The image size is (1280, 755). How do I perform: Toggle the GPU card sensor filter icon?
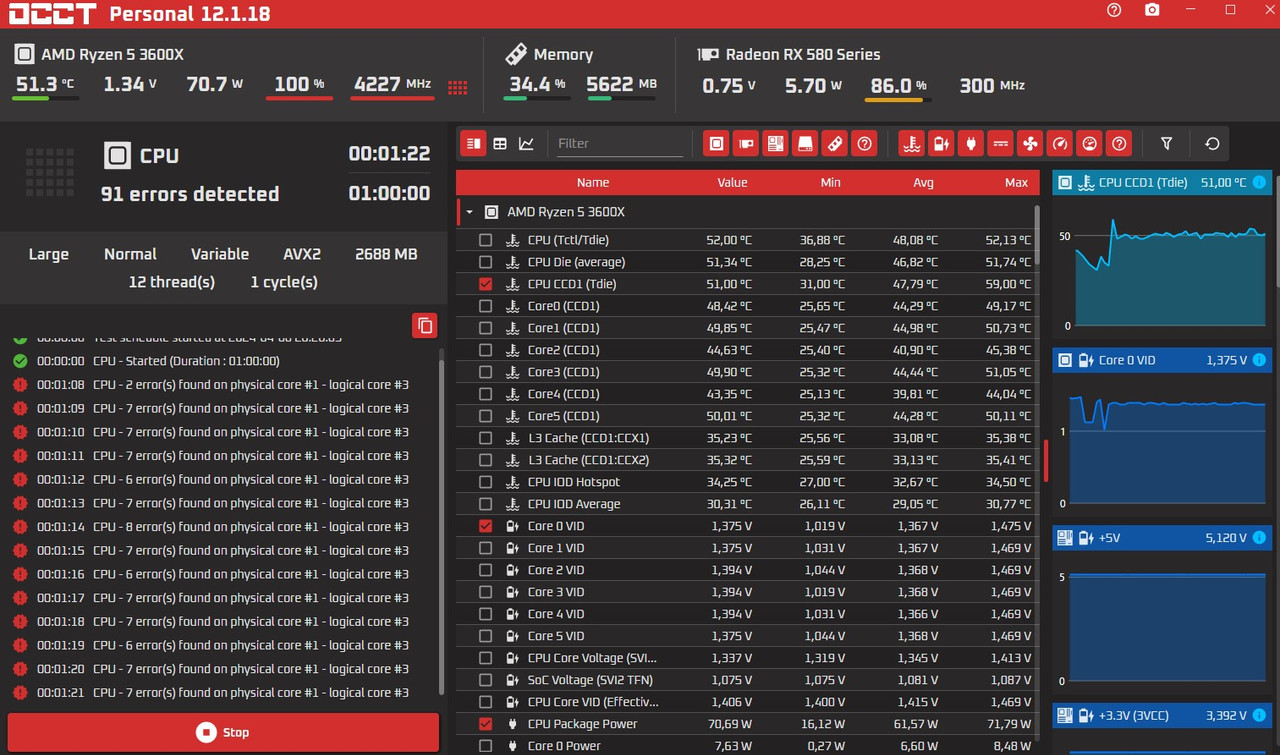click(745, 144)
